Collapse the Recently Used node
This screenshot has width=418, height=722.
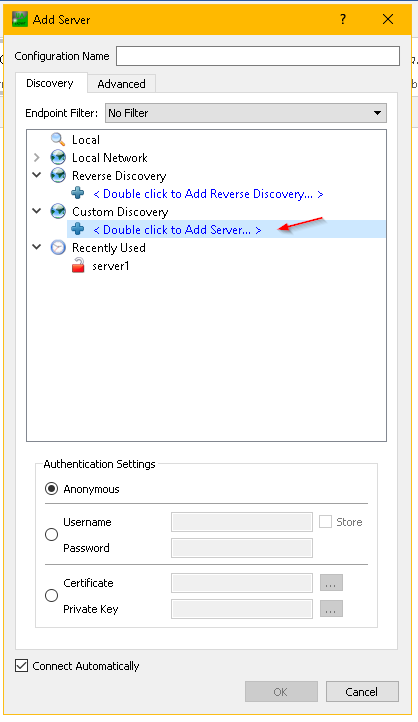(x=37, y=247)
